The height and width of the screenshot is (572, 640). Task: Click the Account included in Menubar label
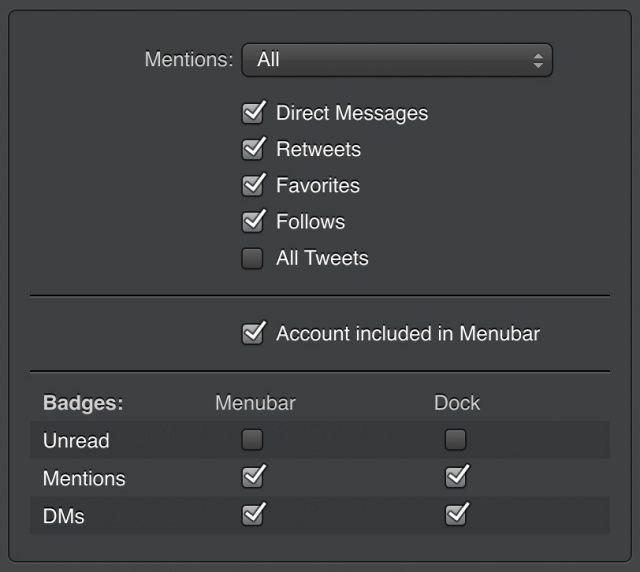coord(408,334)
